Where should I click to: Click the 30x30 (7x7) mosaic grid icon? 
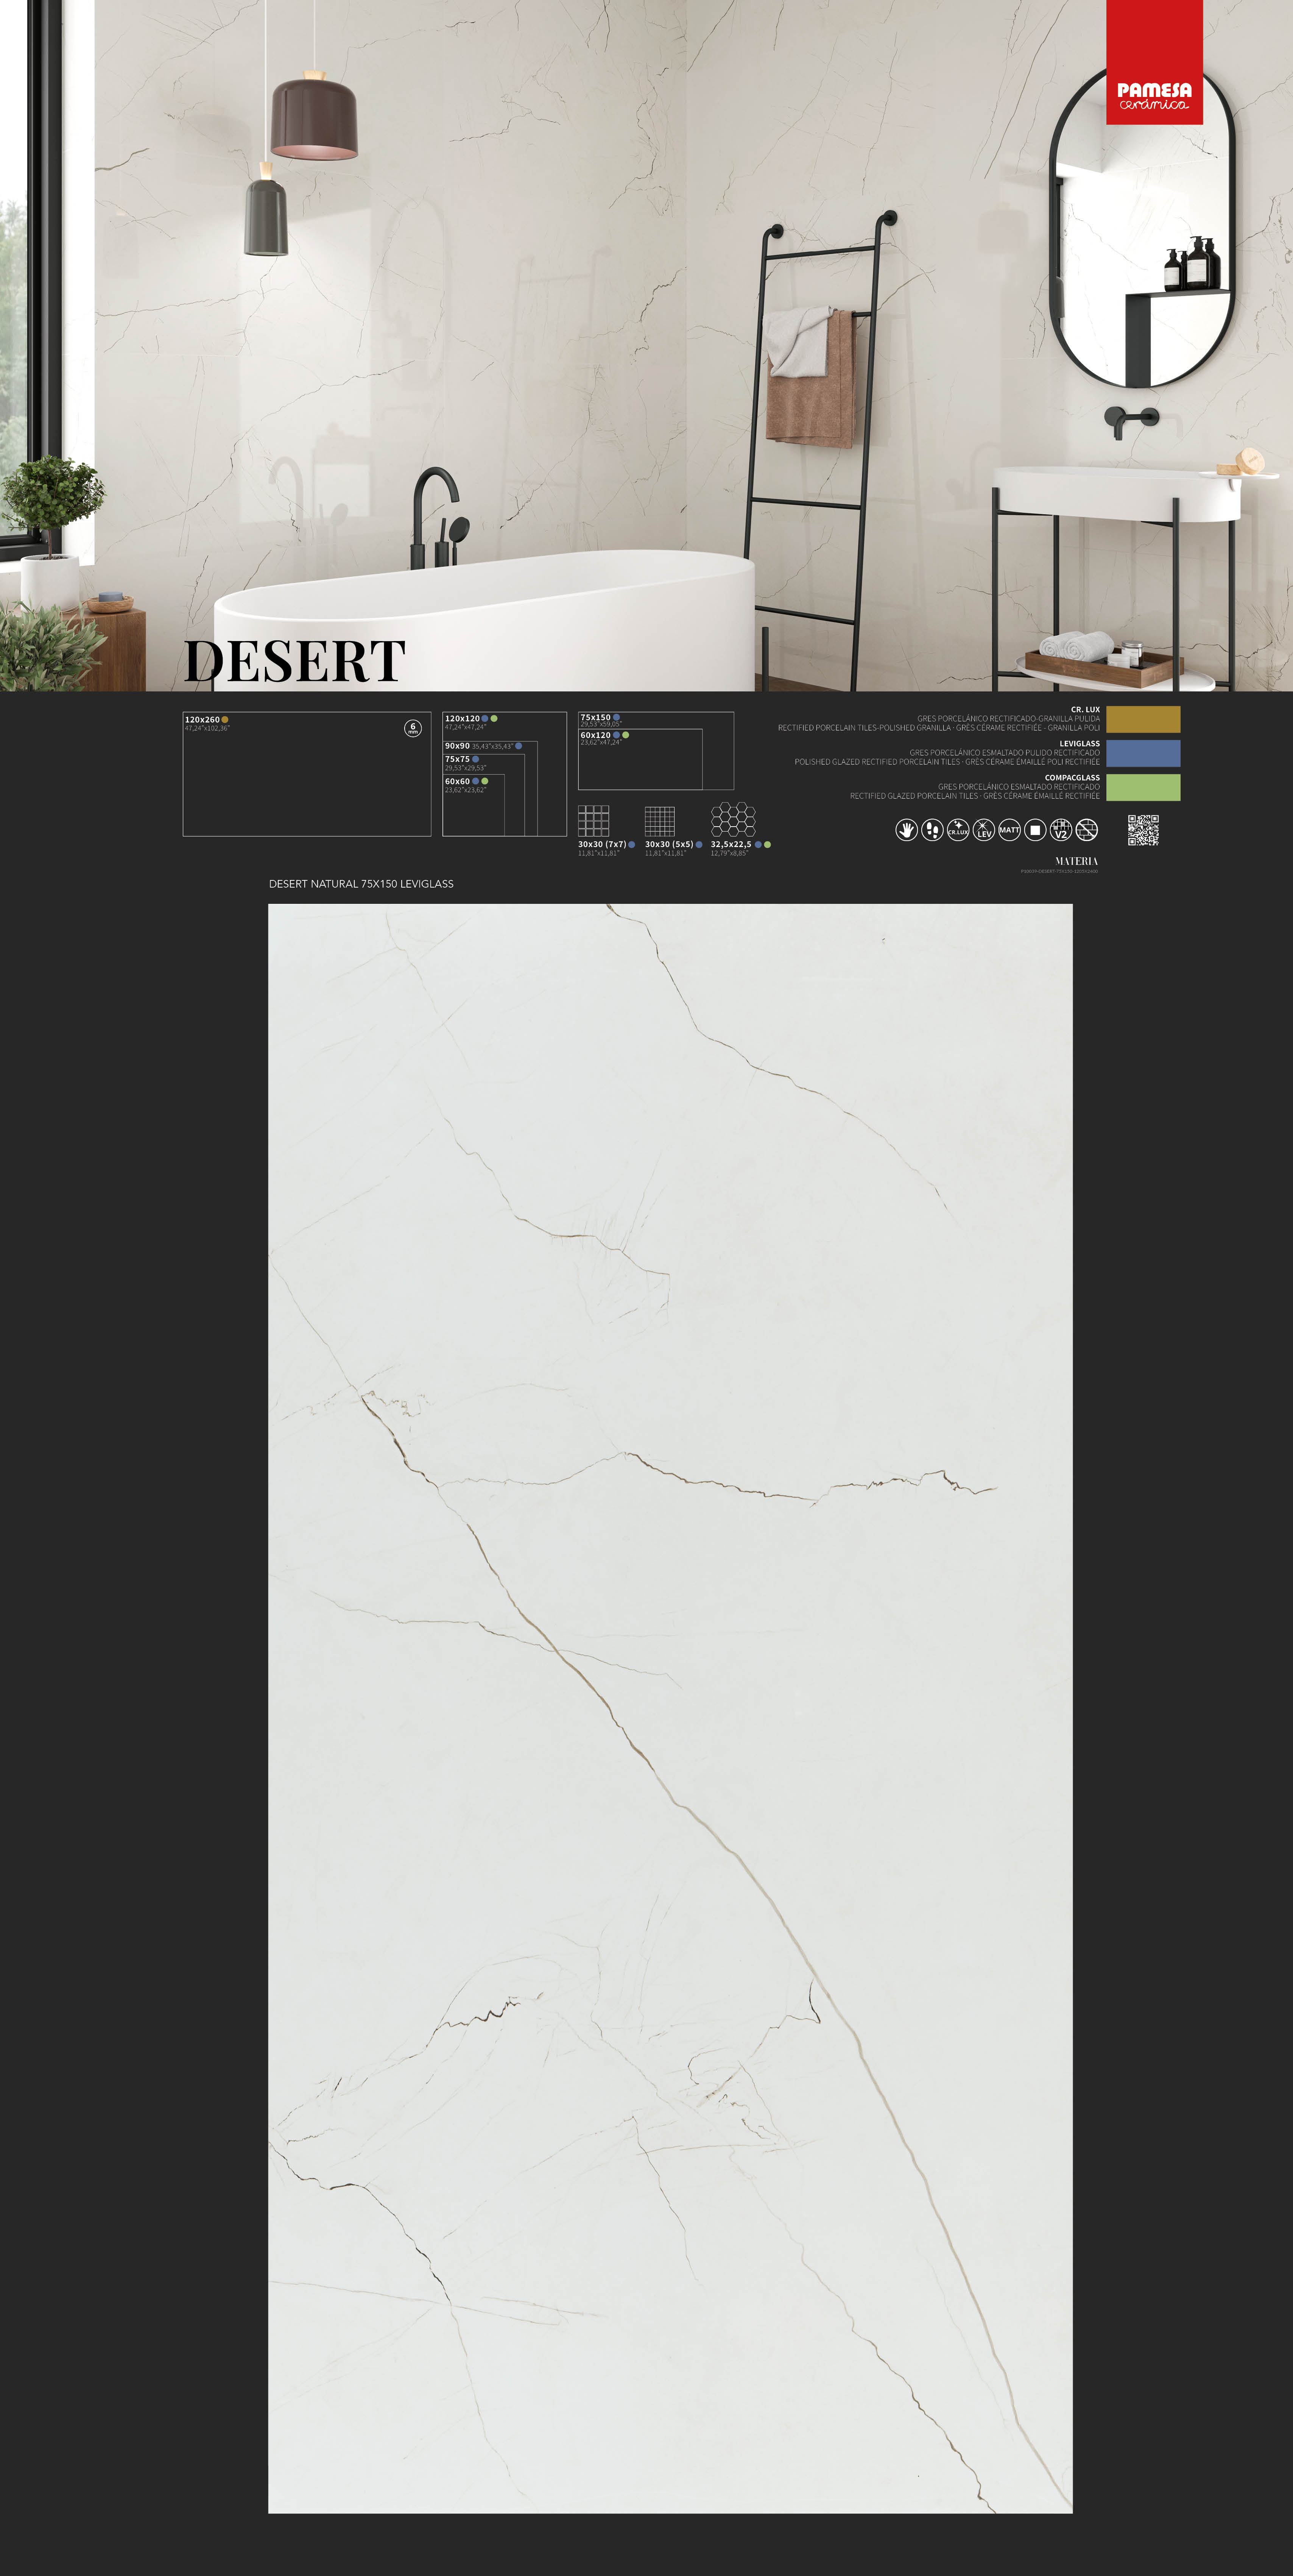(x=593, y=821)
